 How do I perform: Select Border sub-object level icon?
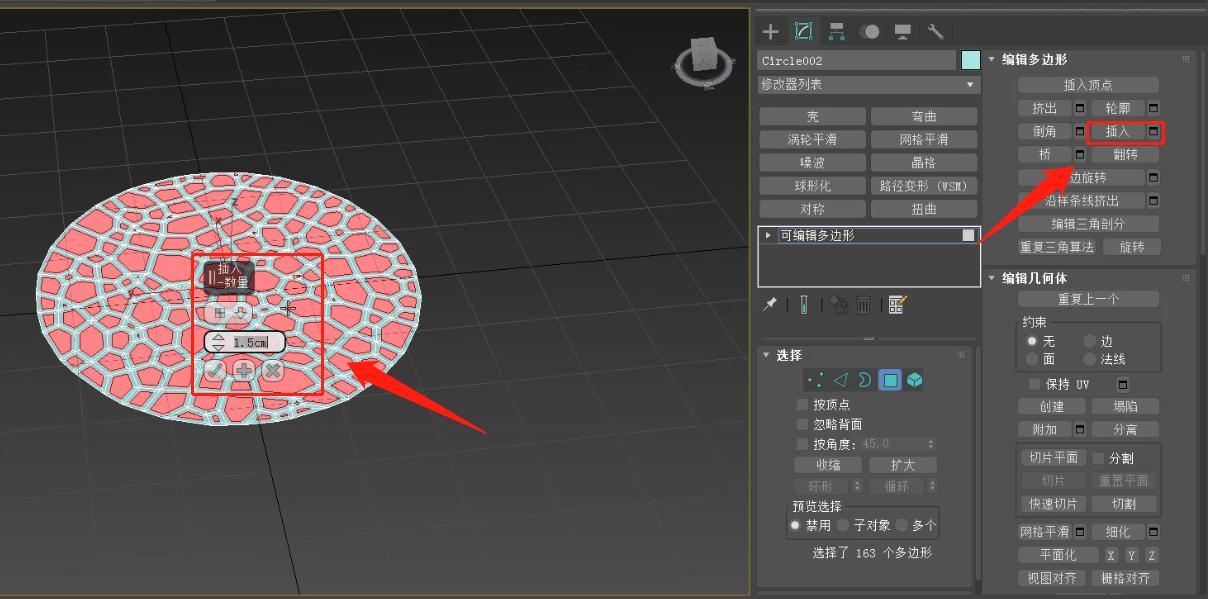(x=864, y=380)
